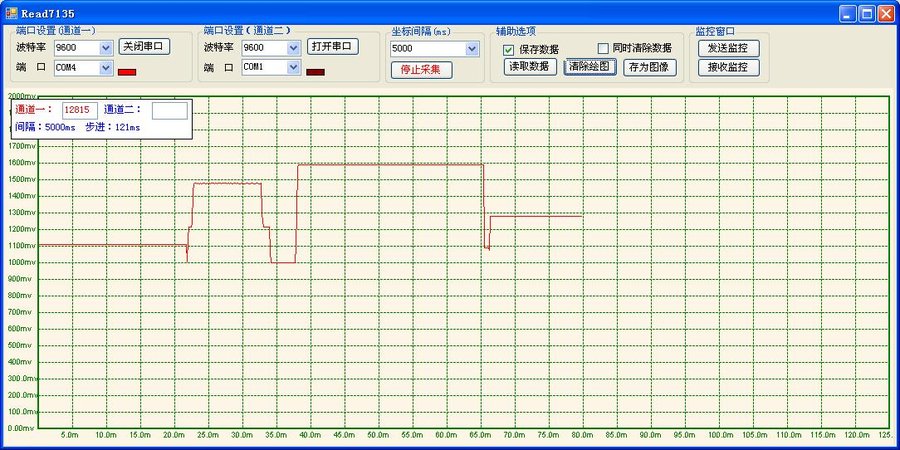Click the empty 通道二 value field
The height and width of the screenshot is (450, 900).
coord(169,110)
